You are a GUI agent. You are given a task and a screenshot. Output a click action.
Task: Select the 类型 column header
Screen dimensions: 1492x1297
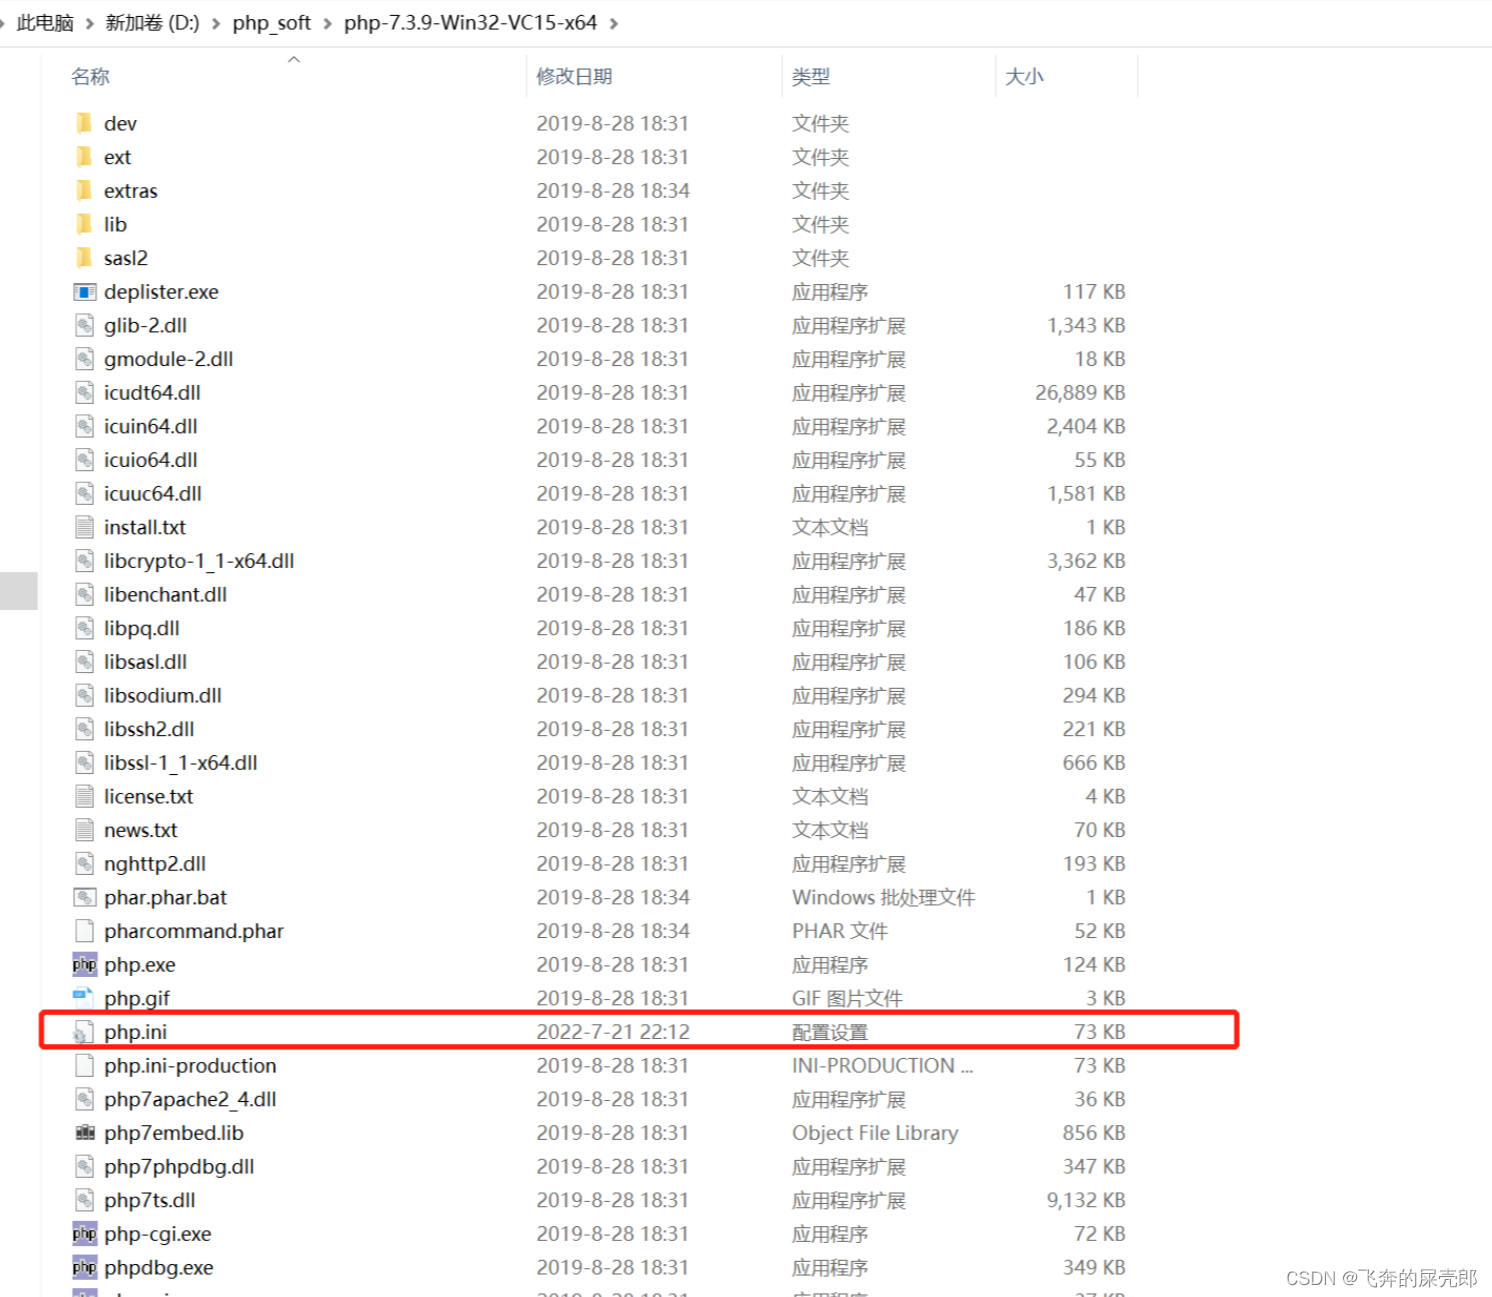click(x=811, y=75)
